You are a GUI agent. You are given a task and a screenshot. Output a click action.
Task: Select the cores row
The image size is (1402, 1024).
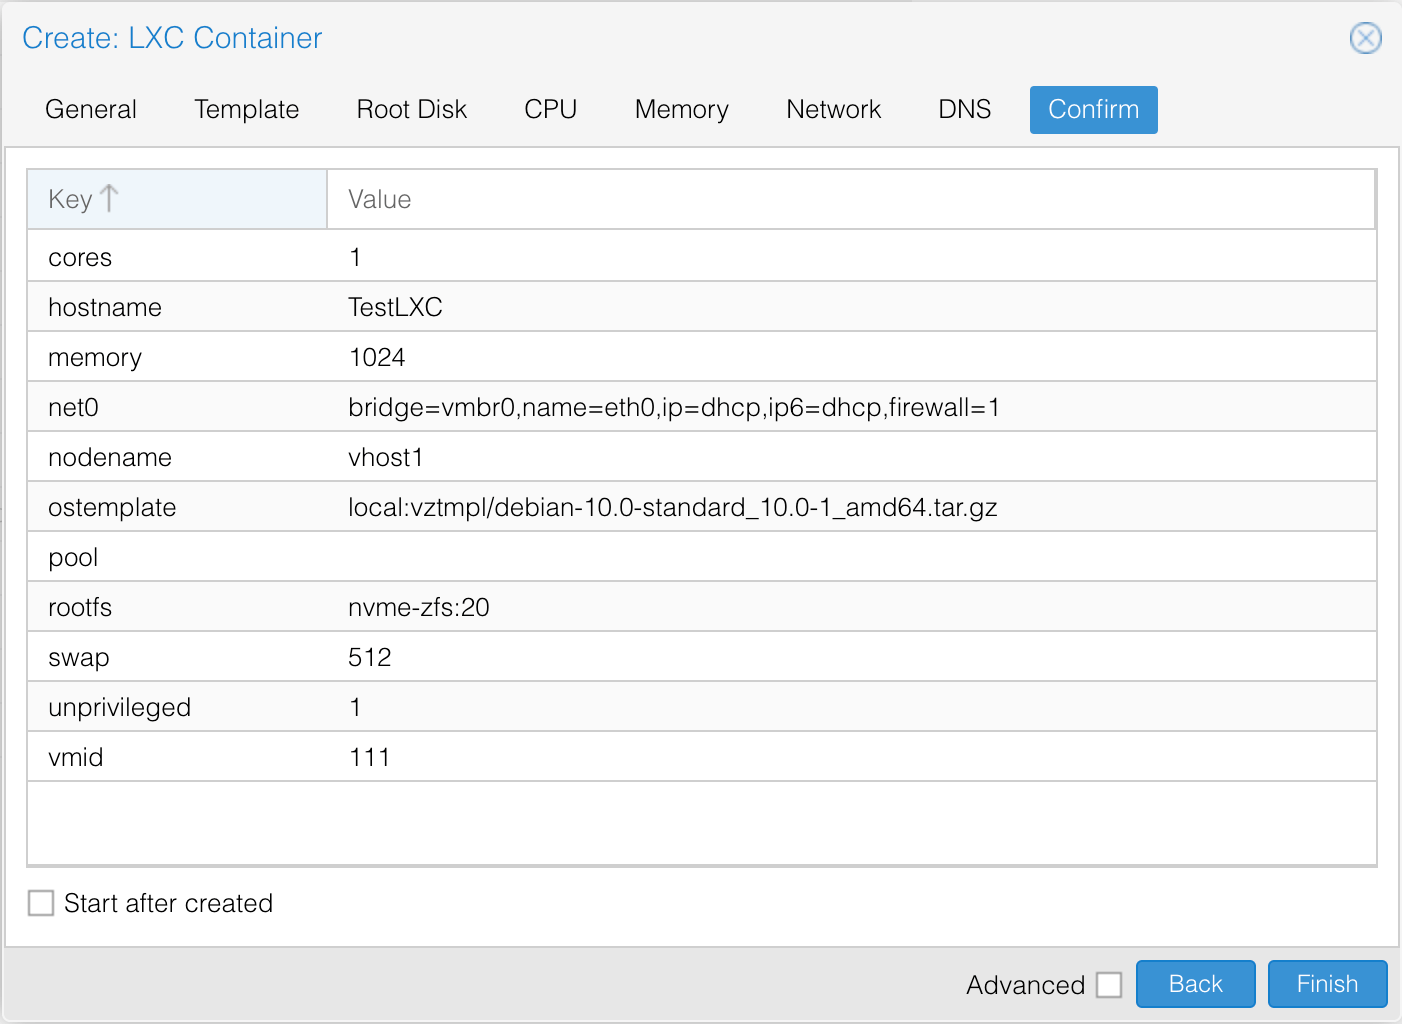[702, 257]
